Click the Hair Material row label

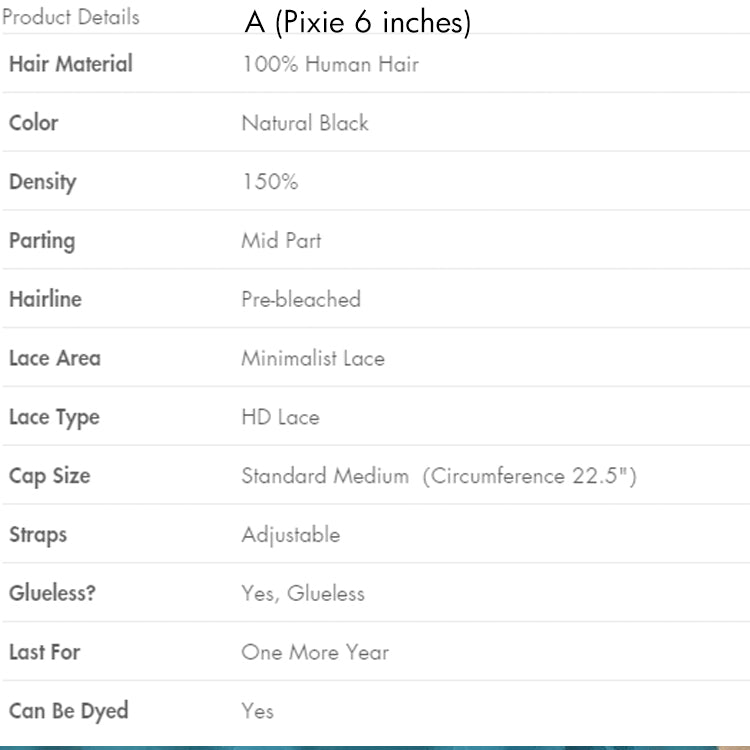point(71,64)
